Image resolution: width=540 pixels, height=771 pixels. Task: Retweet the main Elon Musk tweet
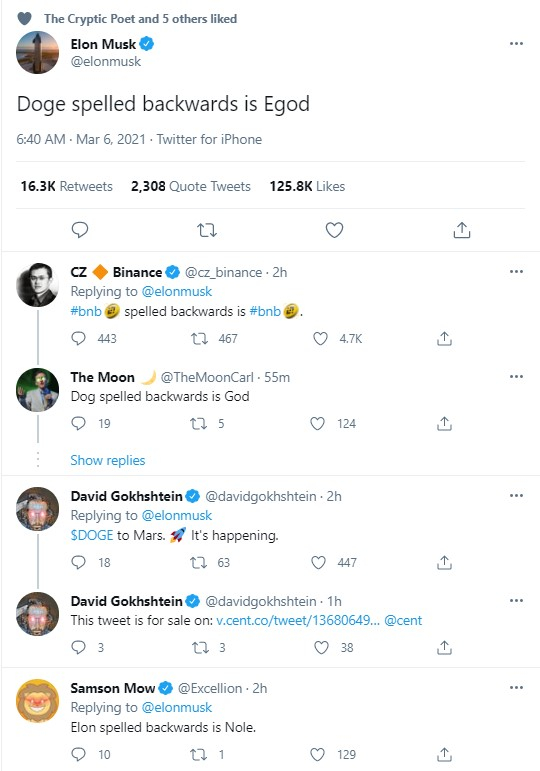click(207, 230)
